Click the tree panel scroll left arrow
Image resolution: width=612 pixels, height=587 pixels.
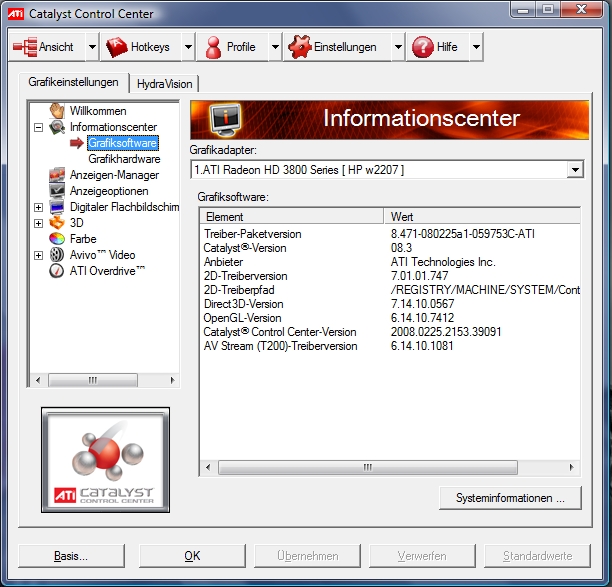(38, 380)
